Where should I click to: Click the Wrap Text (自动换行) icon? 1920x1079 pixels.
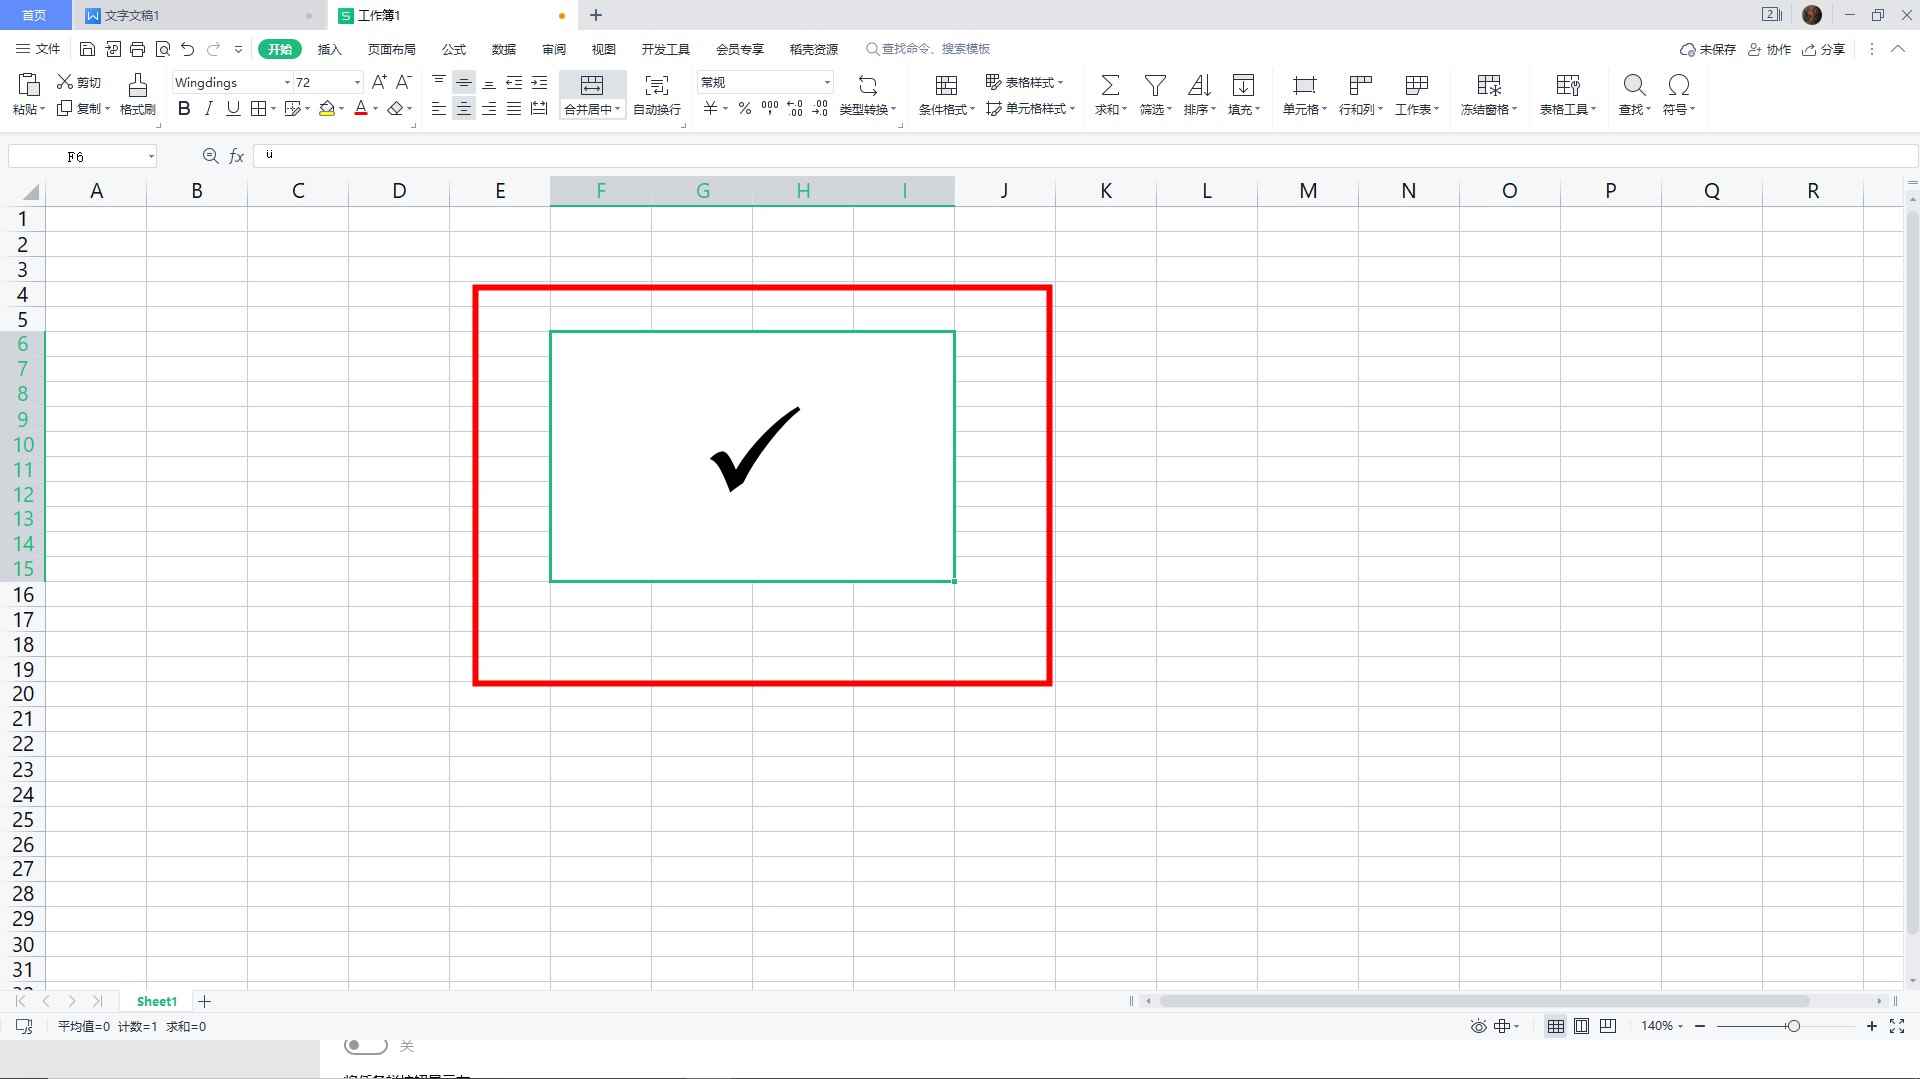click(x=656, y=85)
